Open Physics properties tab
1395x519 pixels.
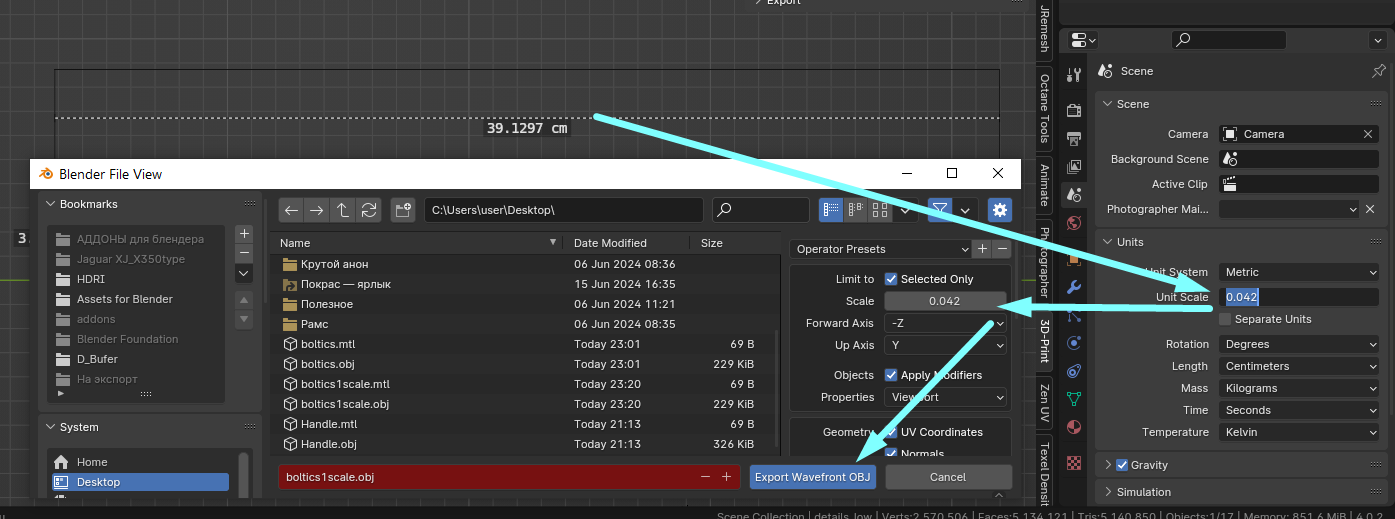tap(1074, 342)
